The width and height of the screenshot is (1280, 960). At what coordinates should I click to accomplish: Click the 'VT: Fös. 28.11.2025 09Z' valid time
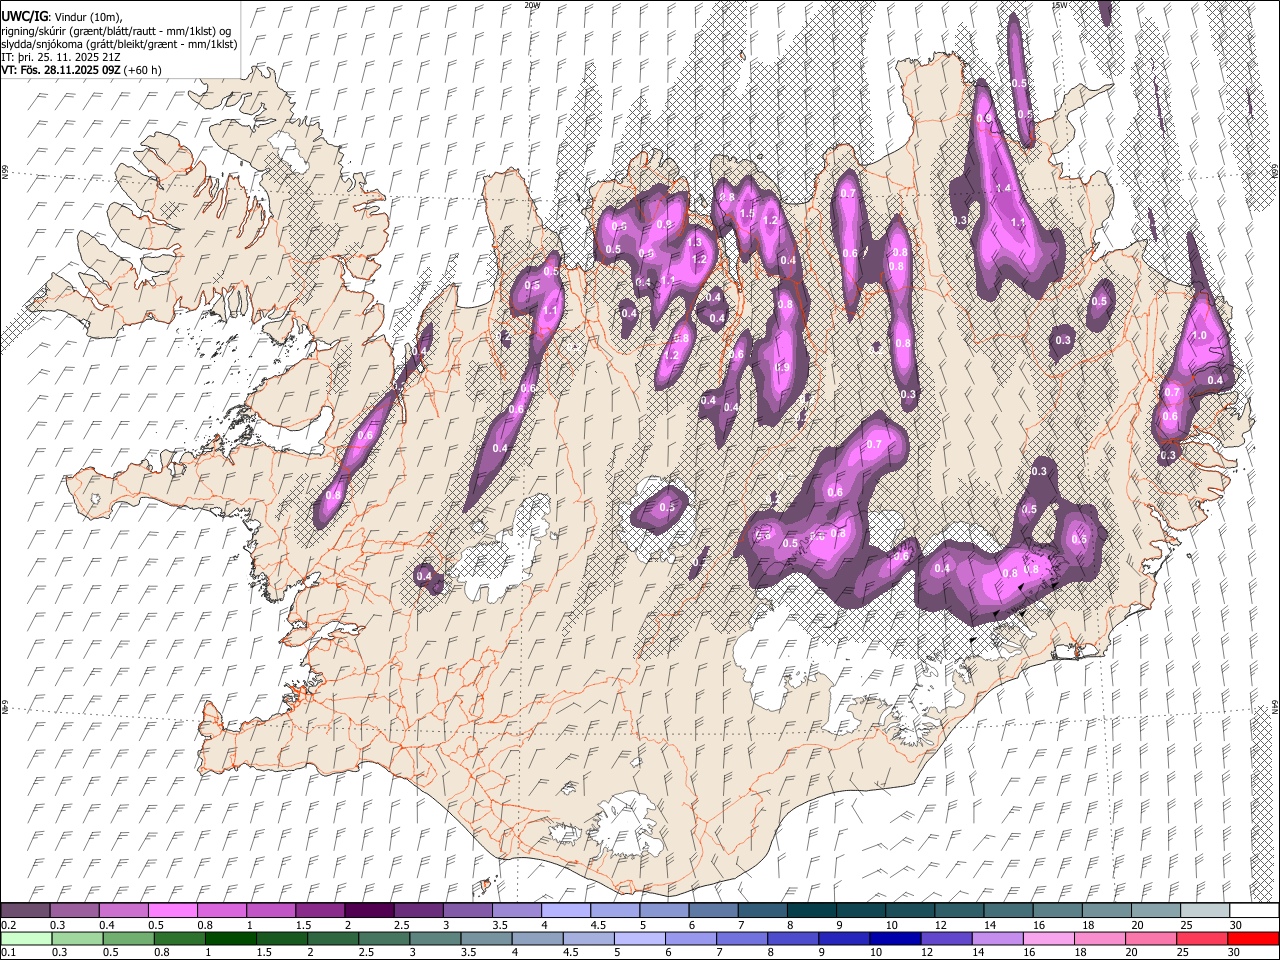61,70
